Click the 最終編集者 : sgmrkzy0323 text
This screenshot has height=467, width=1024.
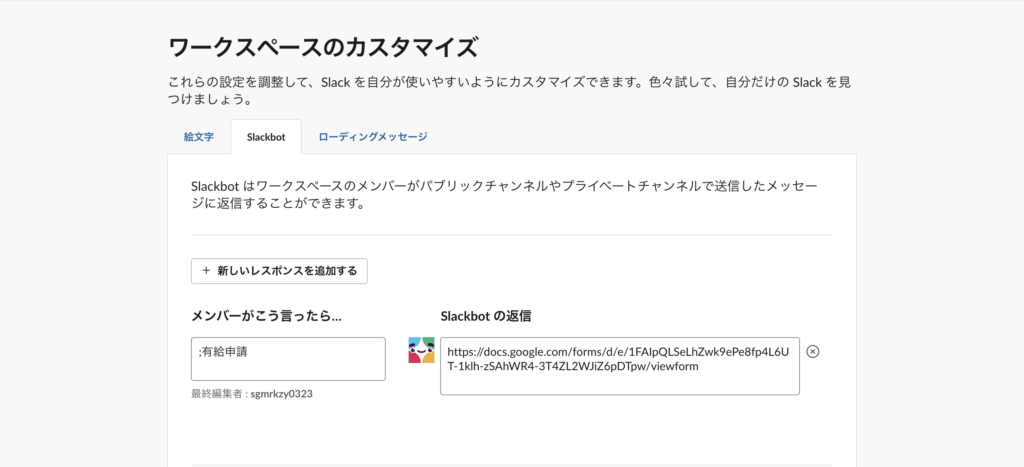pyautogui.click(x=251, y=395)
